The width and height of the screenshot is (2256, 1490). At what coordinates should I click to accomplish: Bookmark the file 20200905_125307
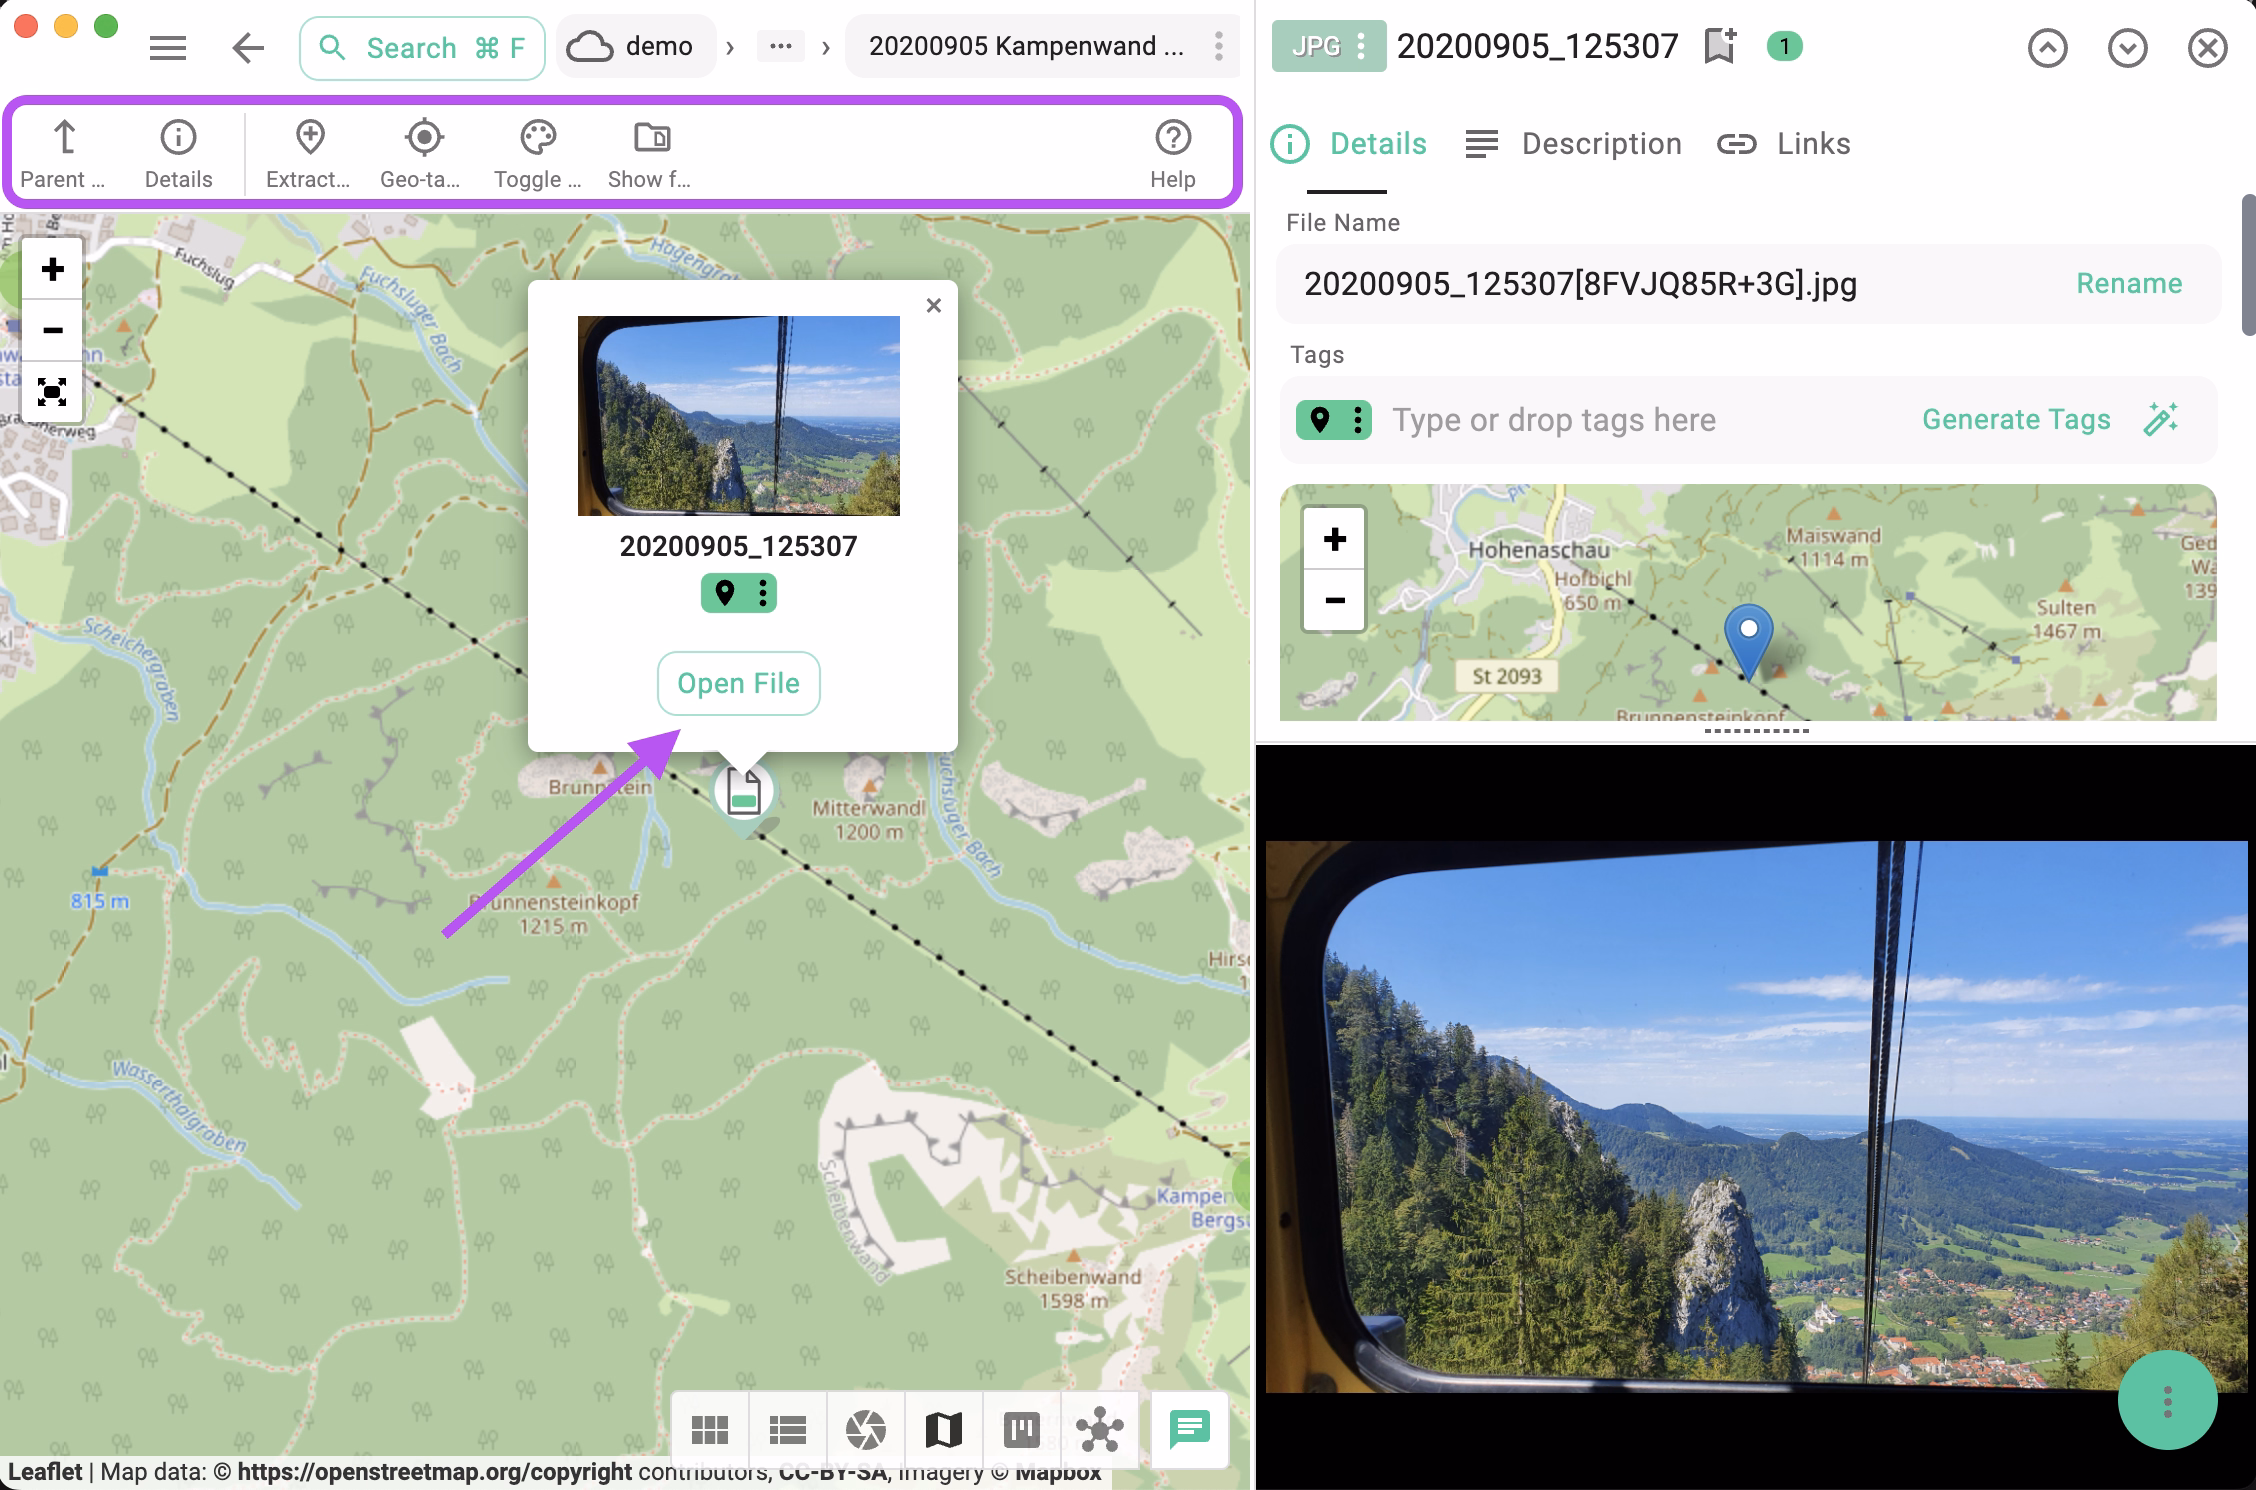tap(1718, 46)
